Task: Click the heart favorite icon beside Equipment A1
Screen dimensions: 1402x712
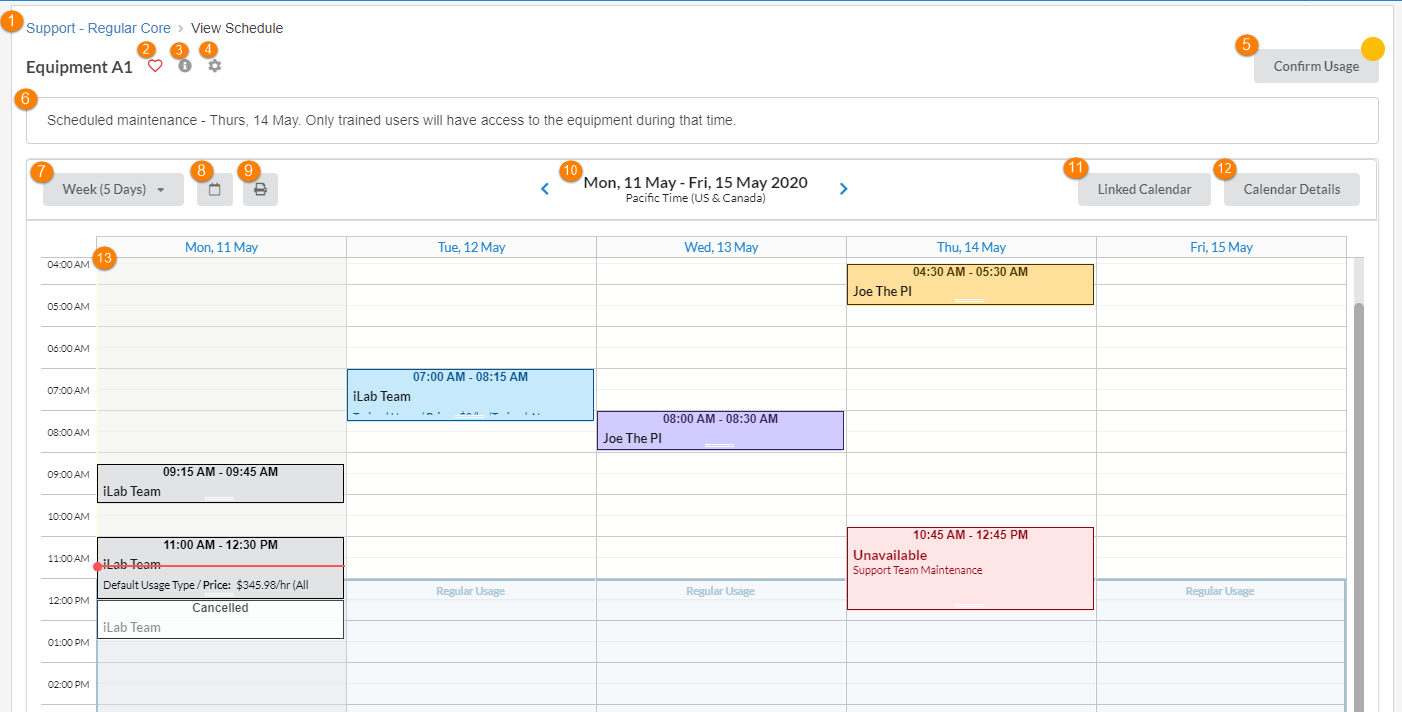Action: tap(155, 67)
